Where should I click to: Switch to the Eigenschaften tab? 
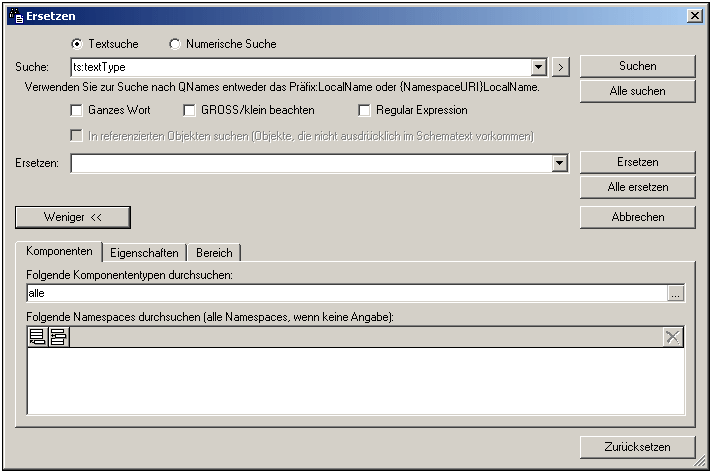pos(144,253)
